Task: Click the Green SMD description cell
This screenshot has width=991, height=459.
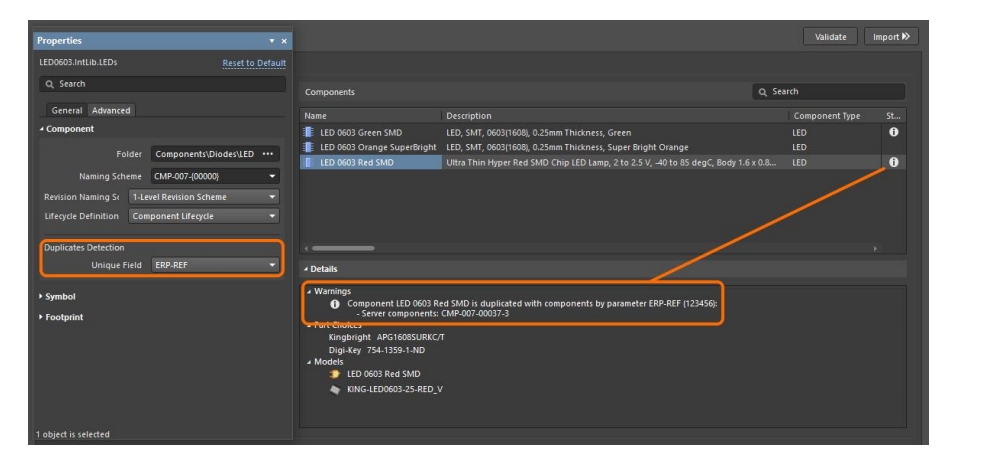Action: (538, 133)
